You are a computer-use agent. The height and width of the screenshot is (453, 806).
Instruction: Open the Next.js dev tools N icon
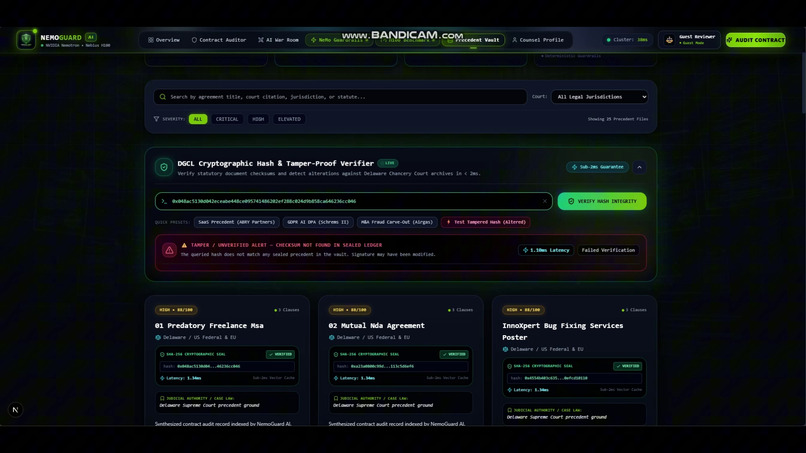tap(15, 410)
